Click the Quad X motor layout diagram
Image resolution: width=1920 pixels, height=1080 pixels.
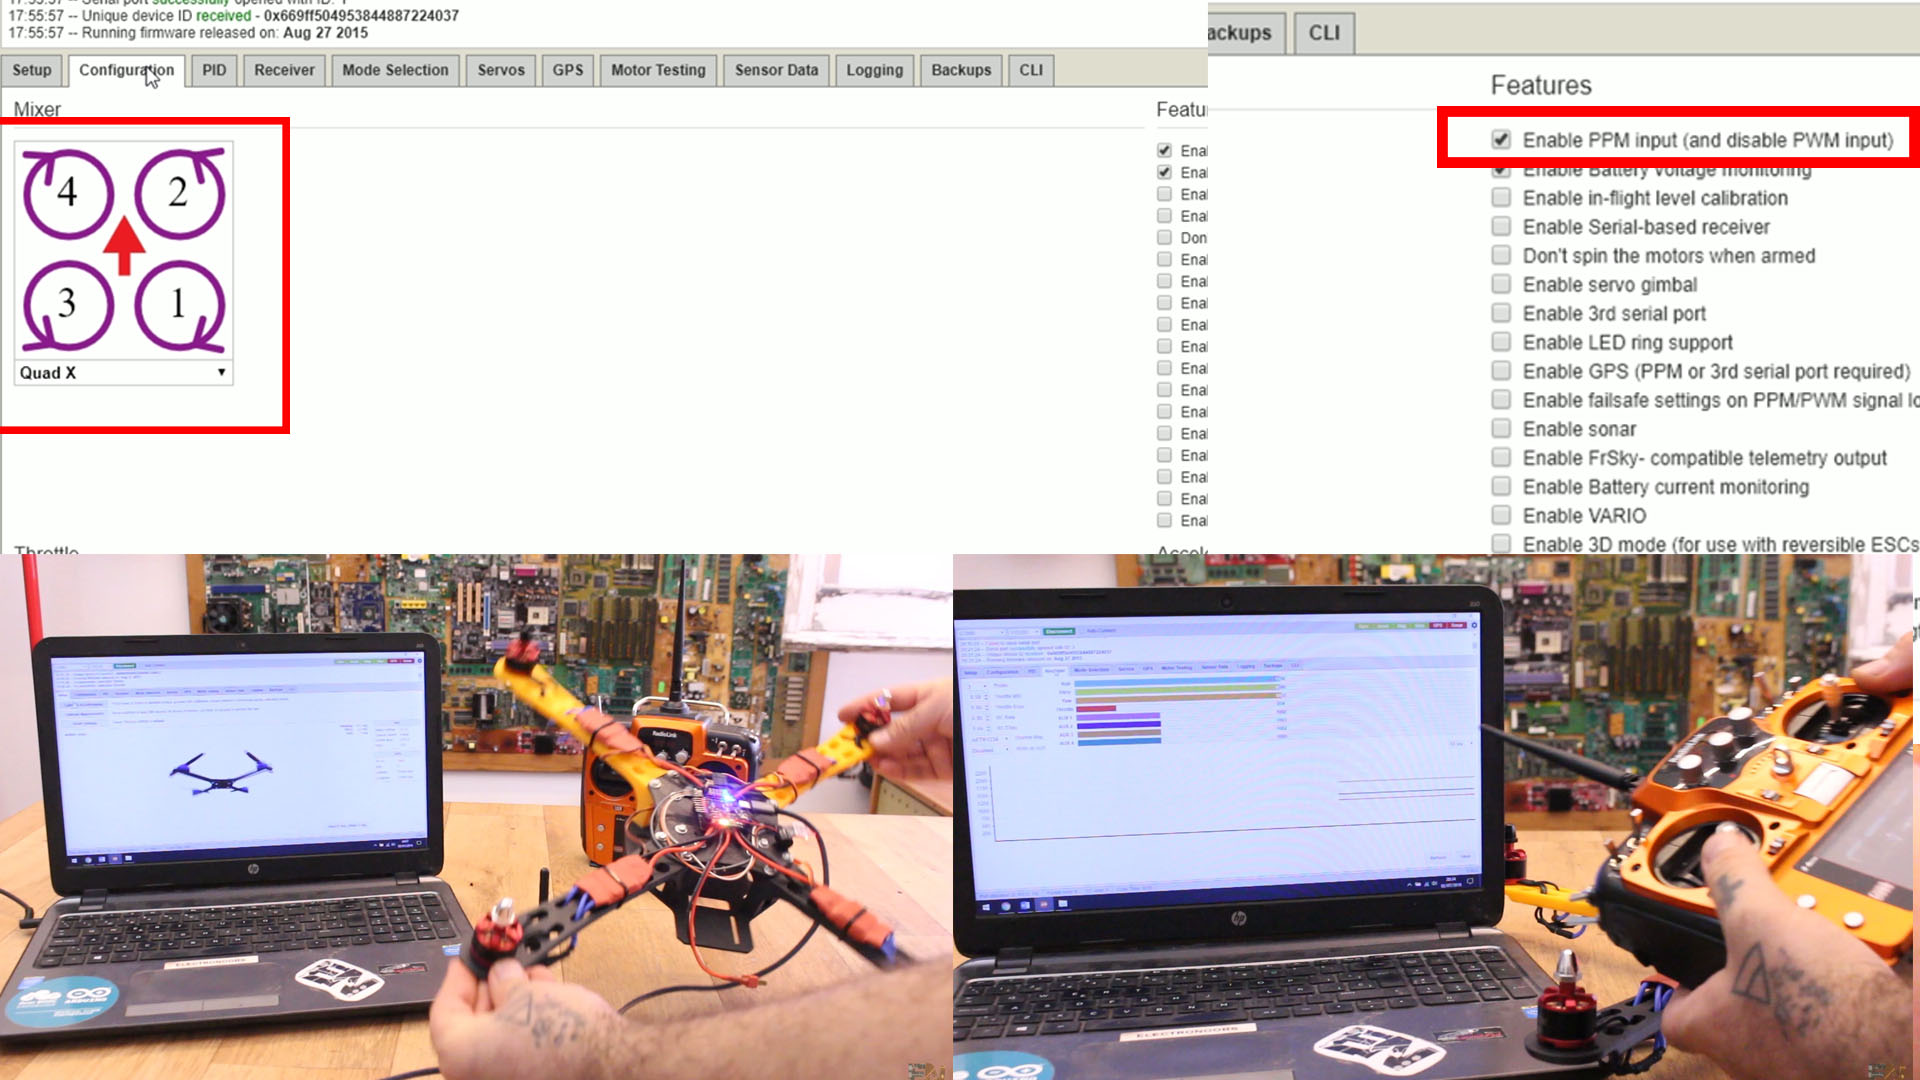coord(124,250)
